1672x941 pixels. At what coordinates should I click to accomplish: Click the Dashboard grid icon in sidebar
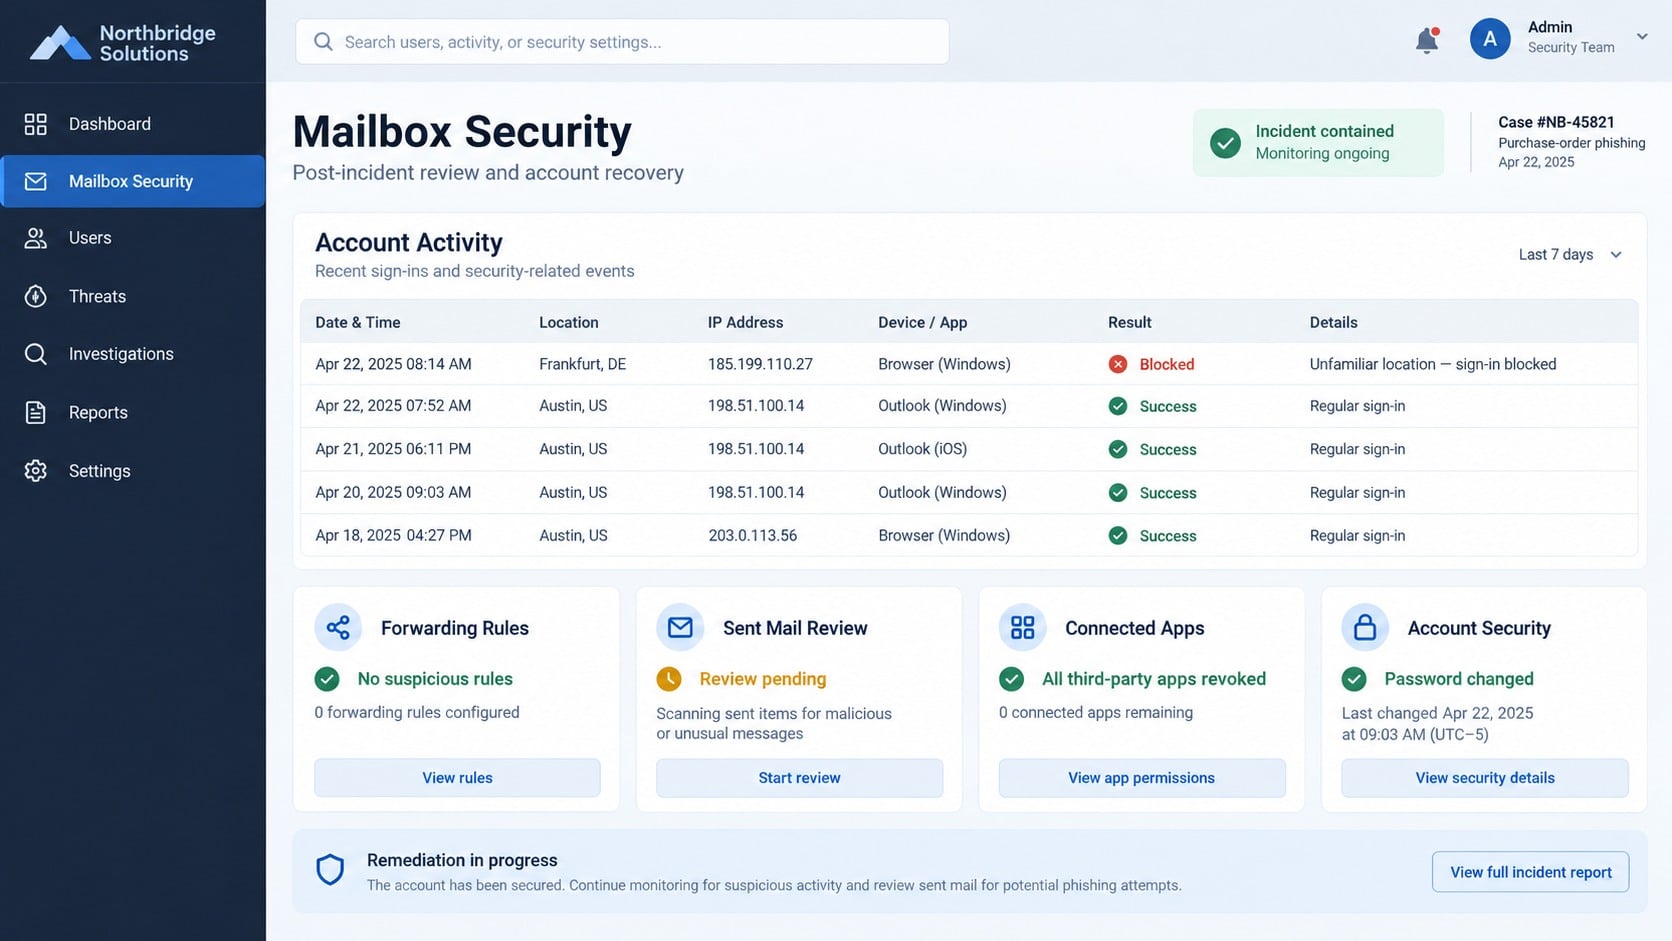click(36, 124)
